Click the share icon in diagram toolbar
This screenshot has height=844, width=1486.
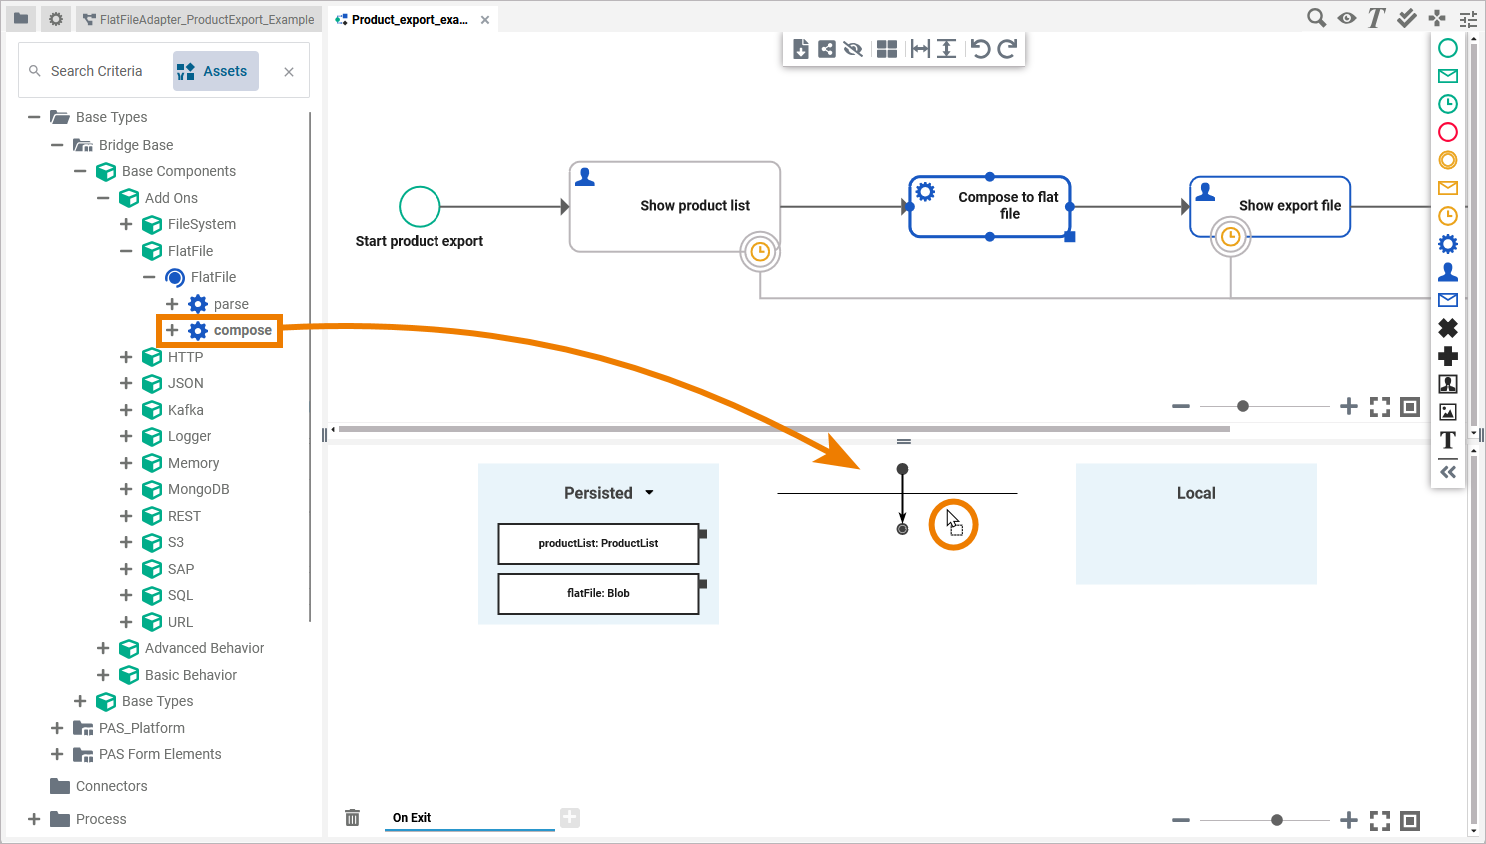click(827, 49)
